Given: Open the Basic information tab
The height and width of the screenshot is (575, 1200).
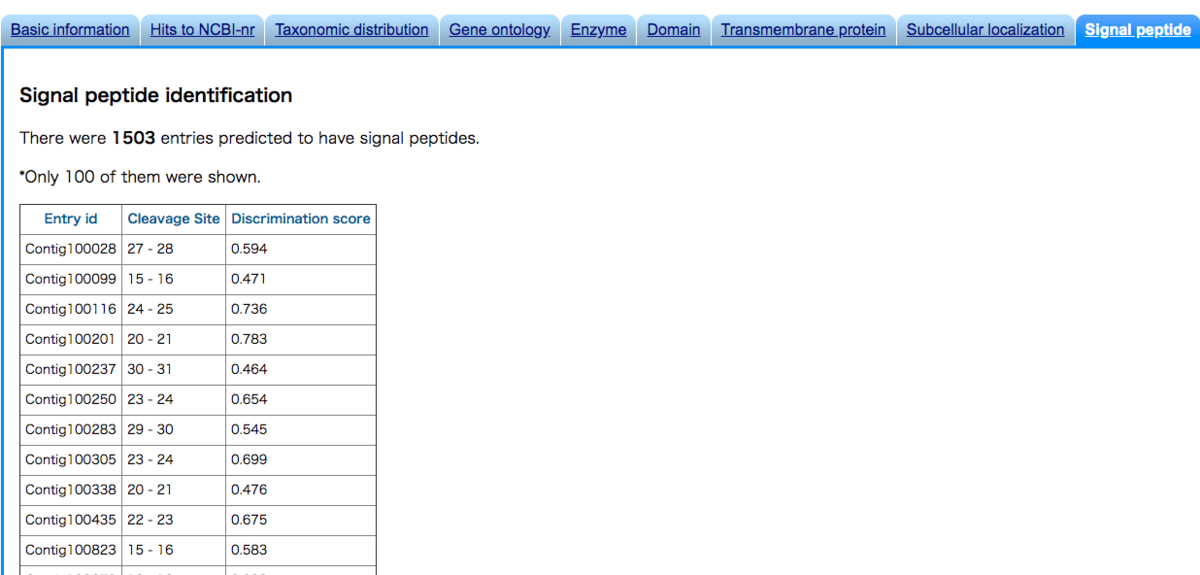Looking at the screenshot, I should (70, 30).
